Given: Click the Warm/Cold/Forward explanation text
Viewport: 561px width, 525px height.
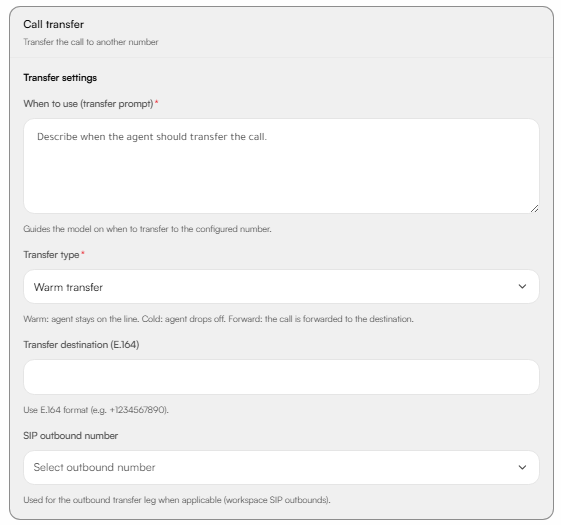Looking at the screenshot, I should click(219, 319).
